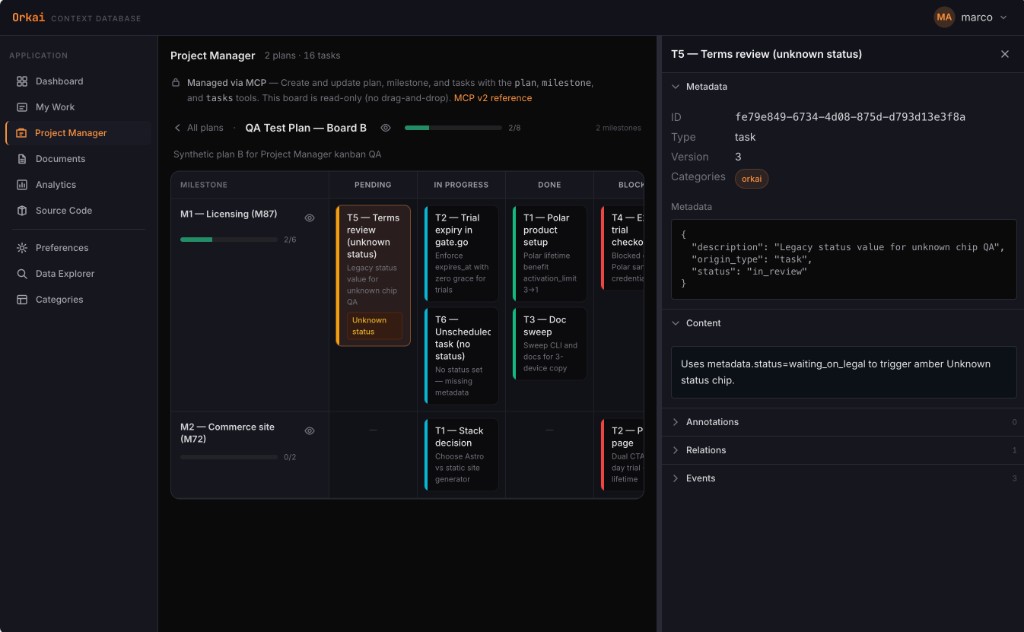Viewport: 1024px width, 632px height.
Task: Select the Project Manager sidebar icon
Action: coord(22,133)
